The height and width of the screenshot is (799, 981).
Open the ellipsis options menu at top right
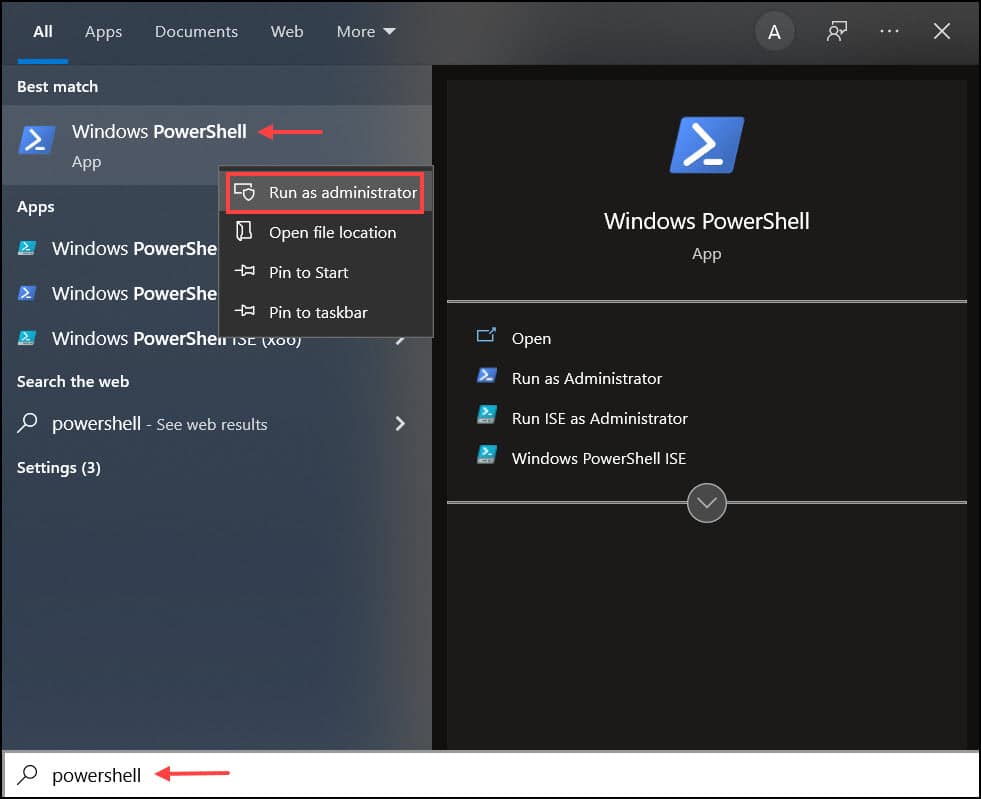click(889, 31)
